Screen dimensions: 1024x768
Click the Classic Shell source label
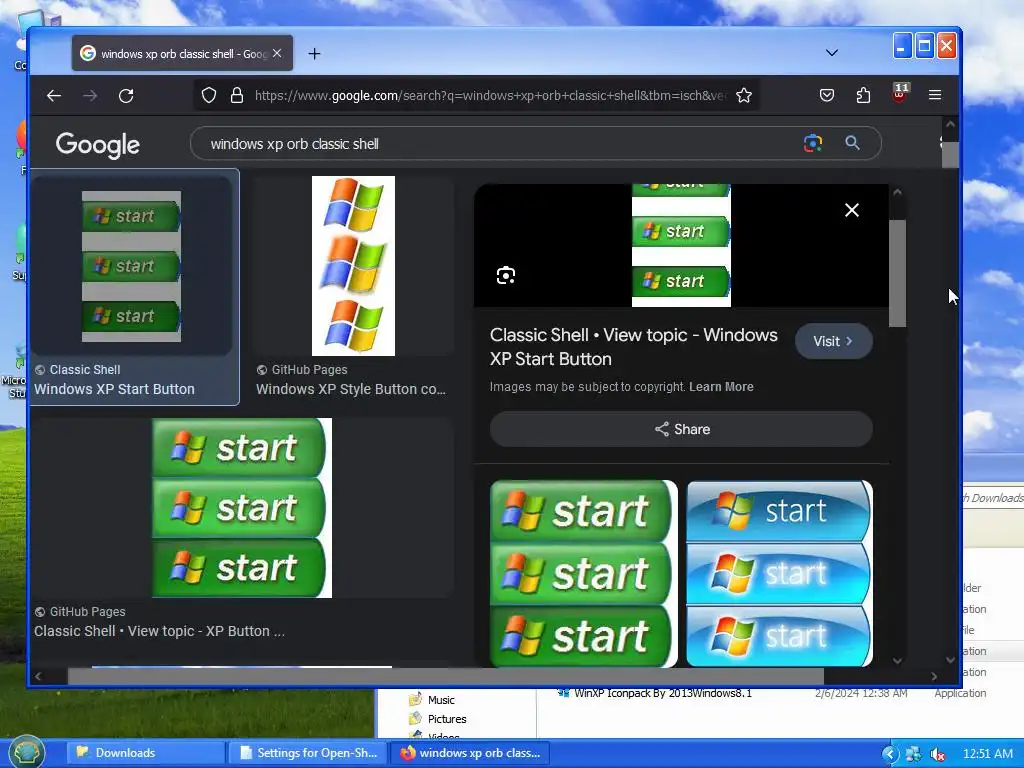85,370
